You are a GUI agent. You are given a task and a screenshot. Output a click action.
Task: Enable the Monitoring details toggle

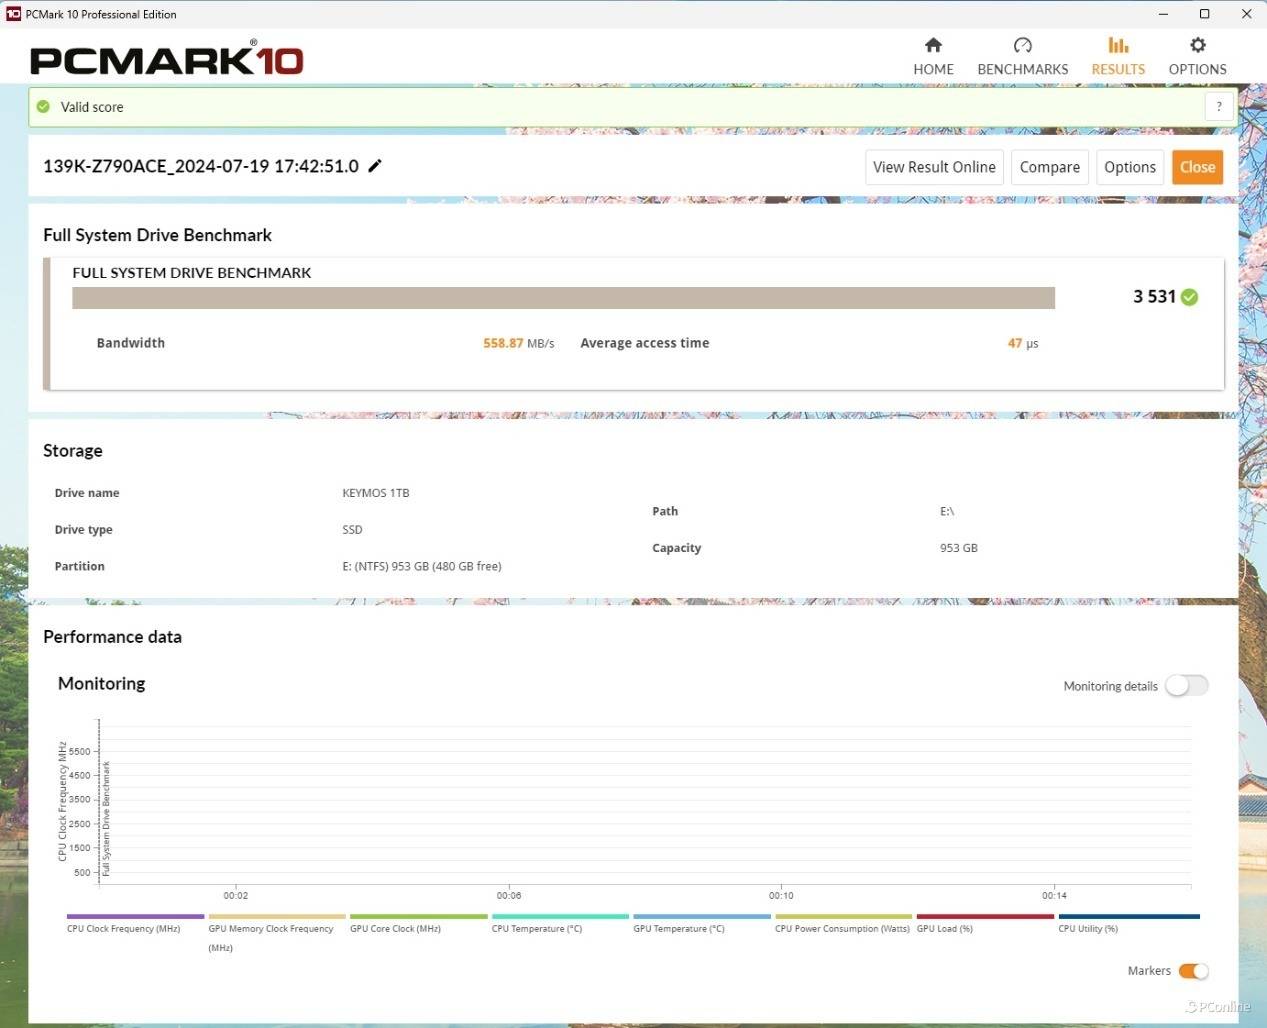click(1187, 685)
